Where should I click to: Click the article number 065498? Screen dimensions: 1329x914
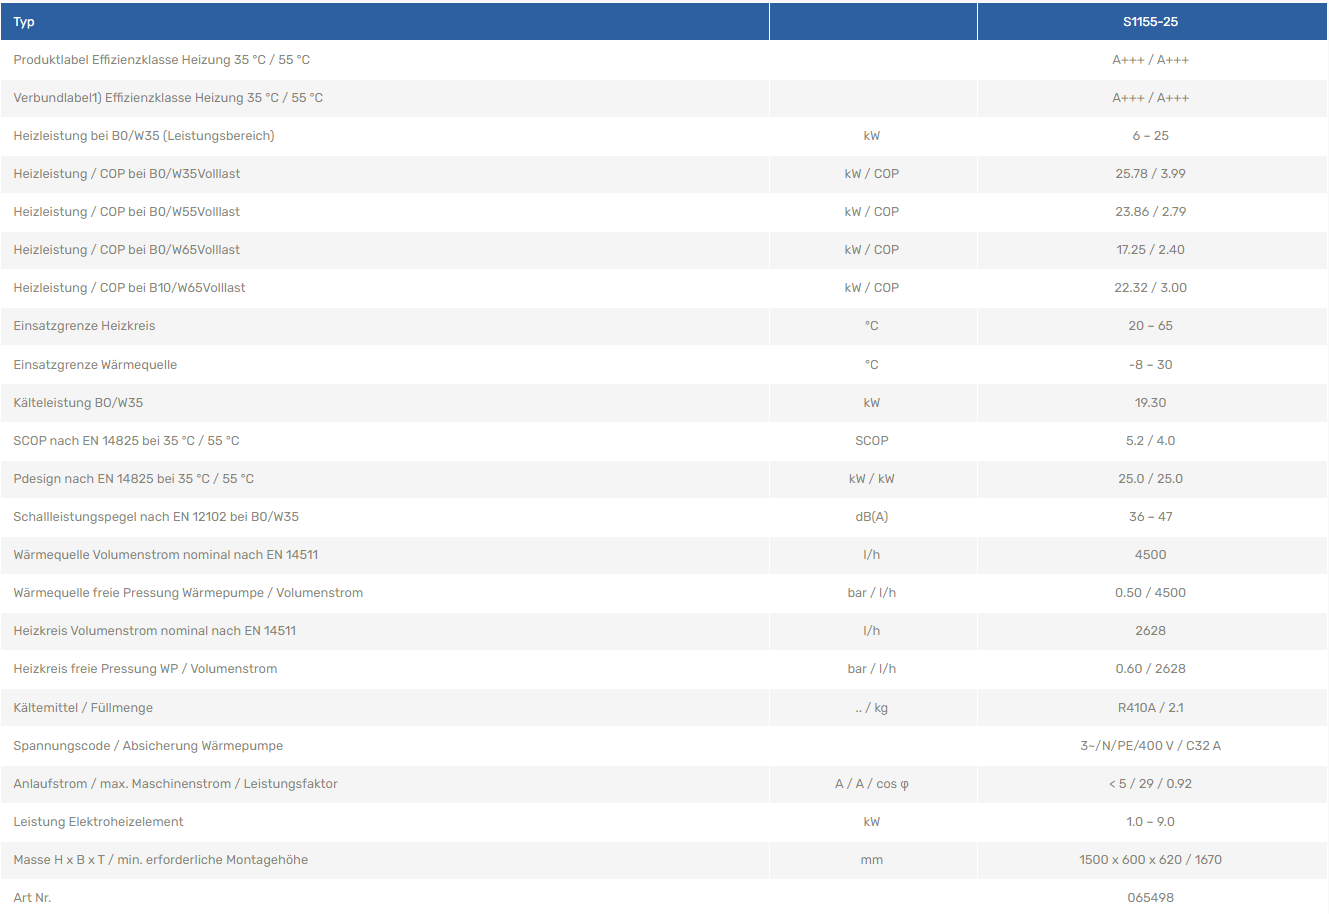point(1150,898)
